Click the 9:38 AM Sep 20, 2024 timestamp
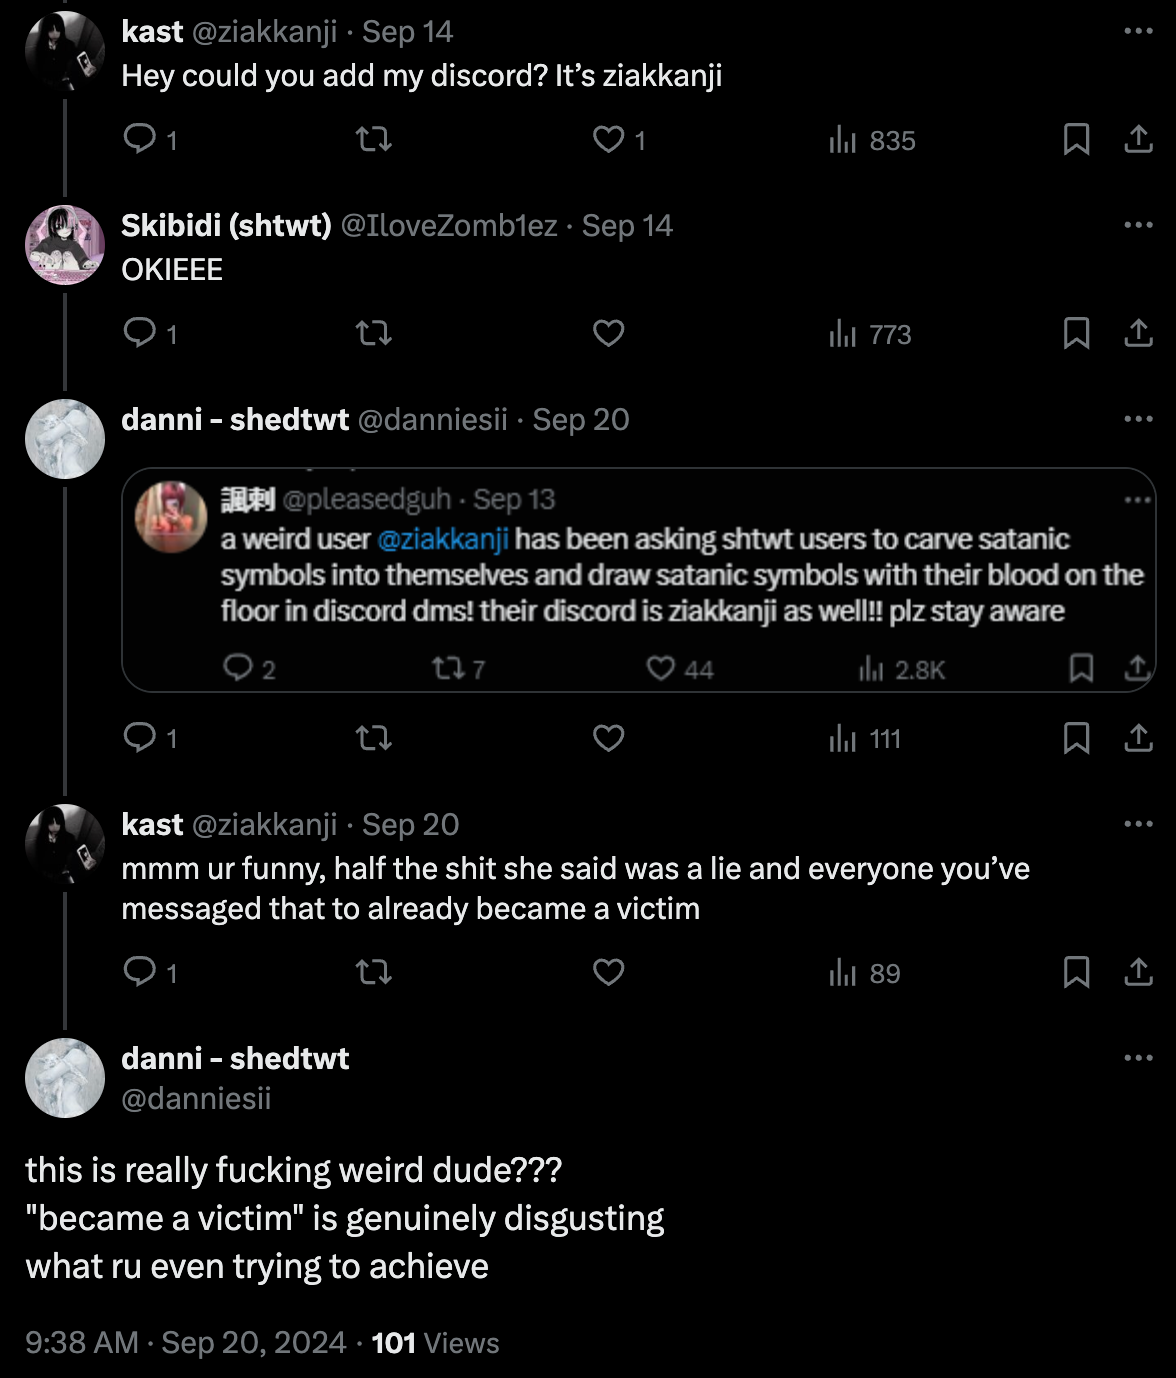Viewport: 1176px width, 1378px height. [x=186, y=1342]
